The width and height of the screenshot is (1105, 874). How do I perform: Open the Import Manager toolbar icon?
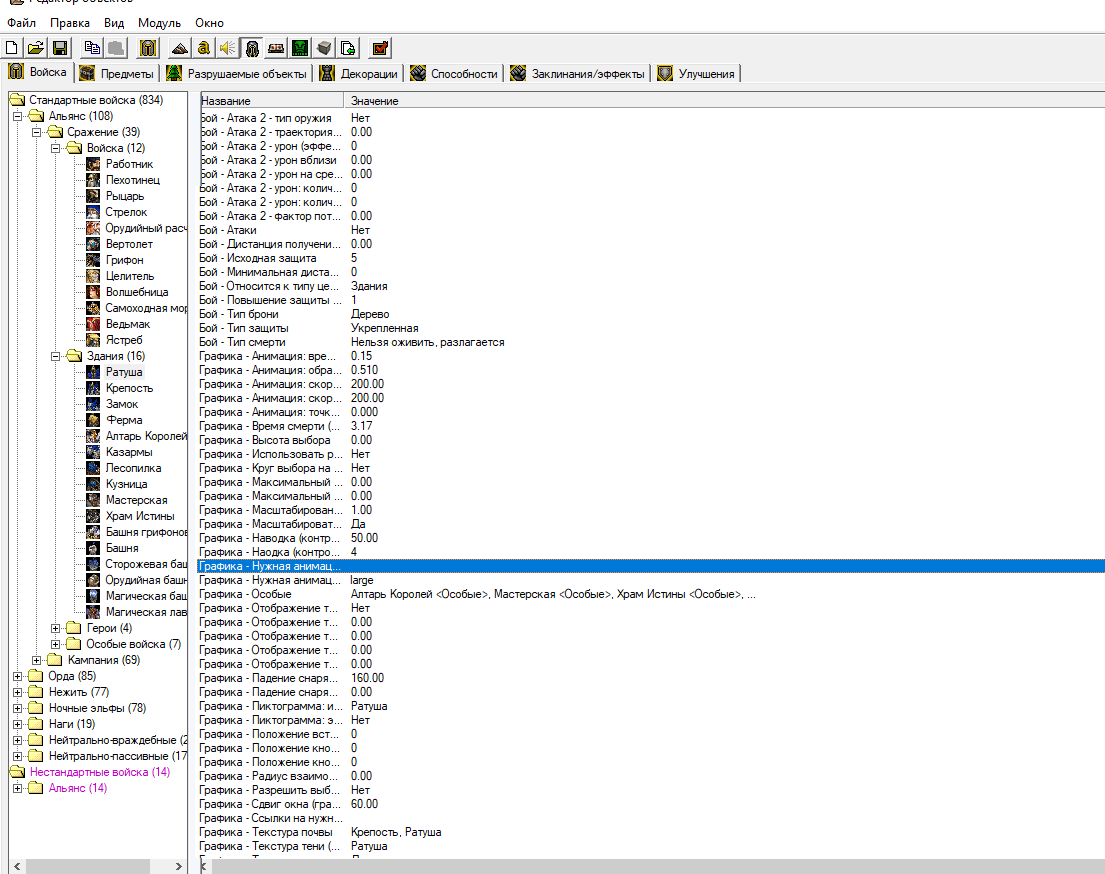pyautogui.click(x=348, y=48)
